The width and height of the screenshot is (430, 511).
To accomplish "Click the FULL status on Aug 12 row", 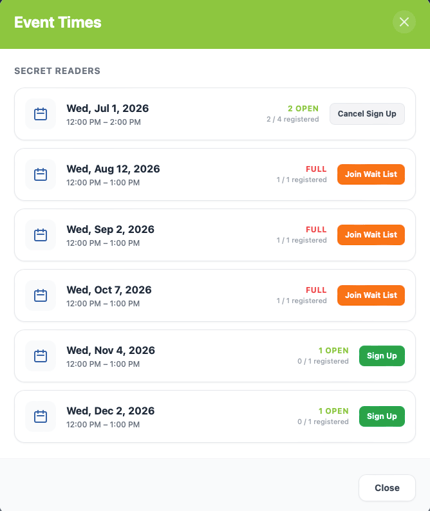I will point(316,169).
